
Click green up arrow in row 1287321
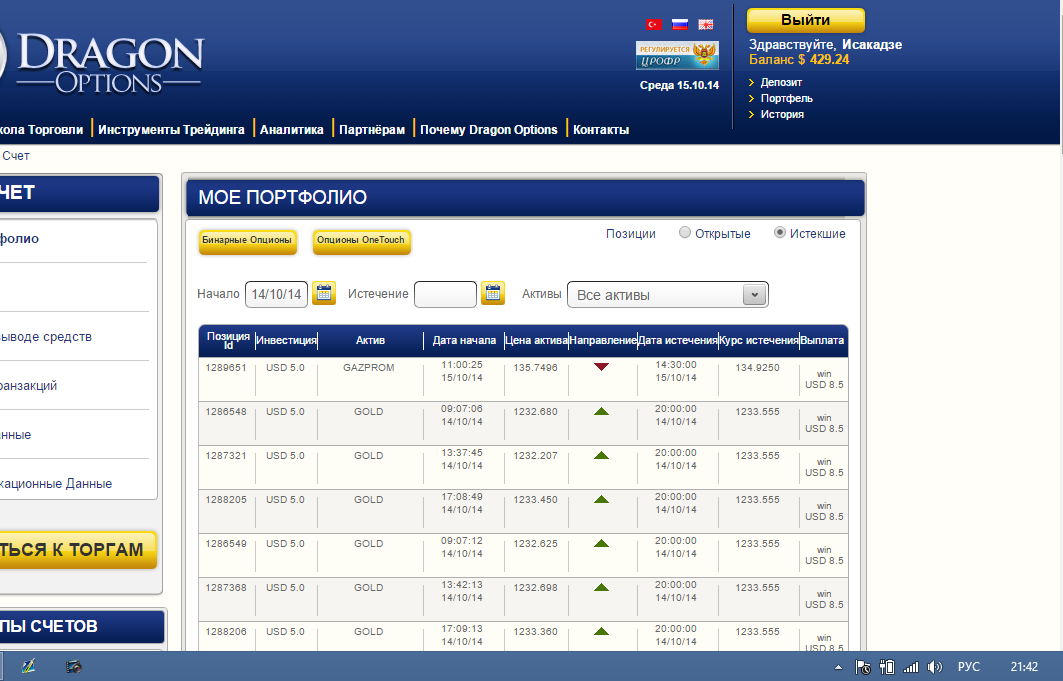(601, 455)
